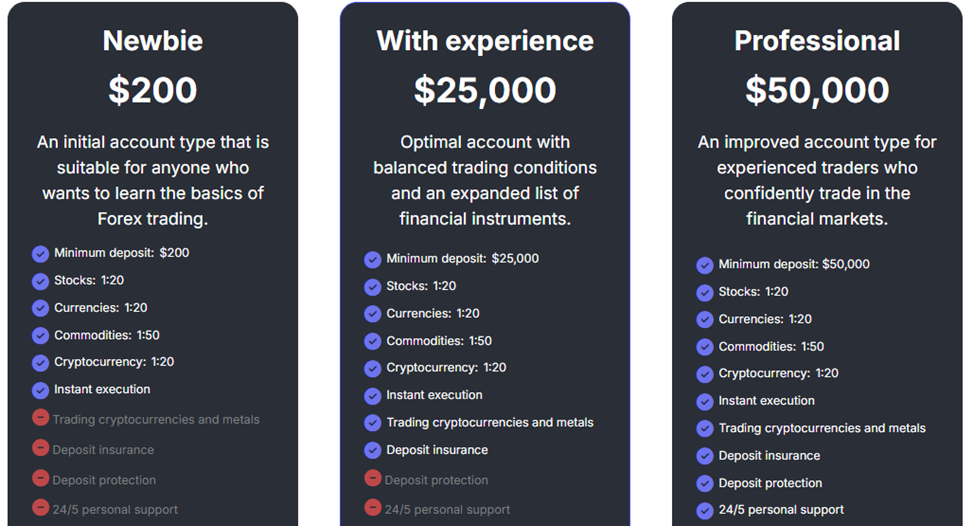Click checkmark icon next to Professional Commodities 1:50

click(x=705, y=347)
